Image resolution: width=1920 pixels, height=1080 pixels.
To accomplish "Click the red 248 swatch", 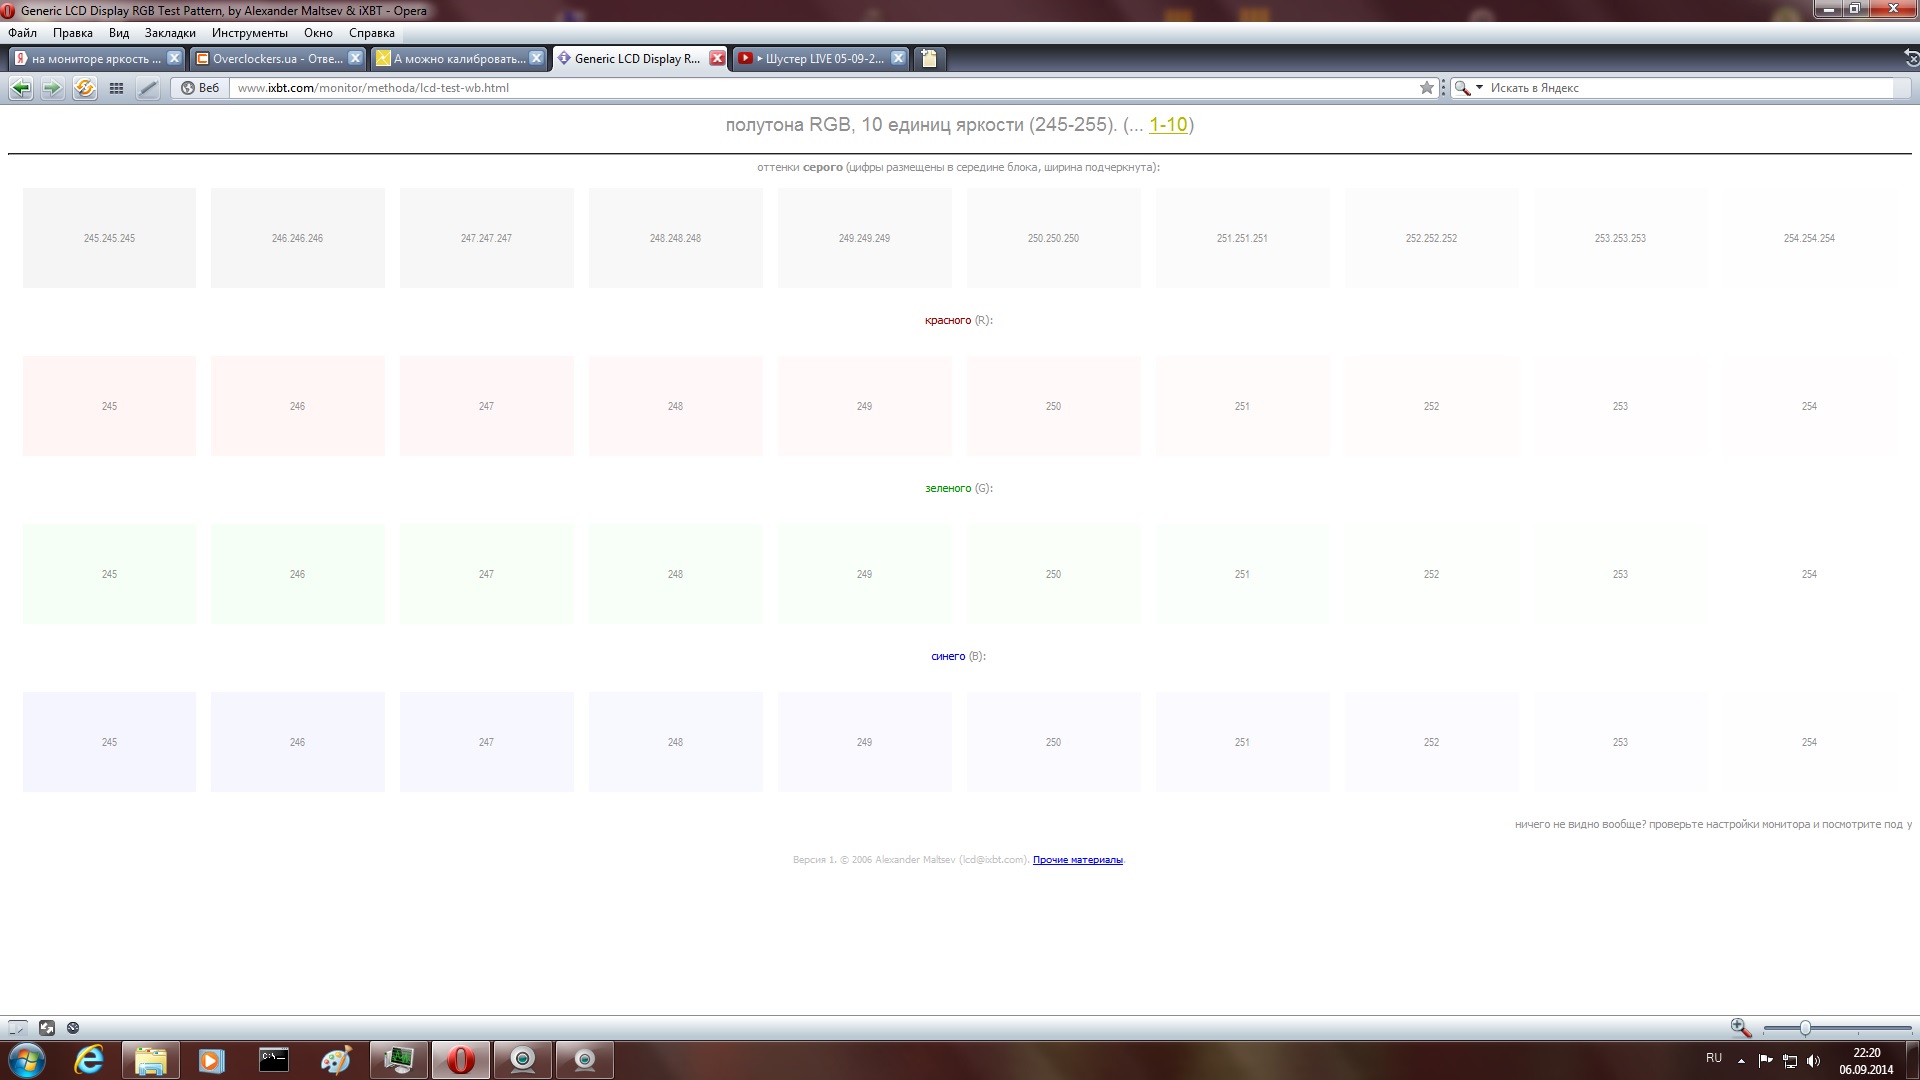I will (x=676, y=406).
